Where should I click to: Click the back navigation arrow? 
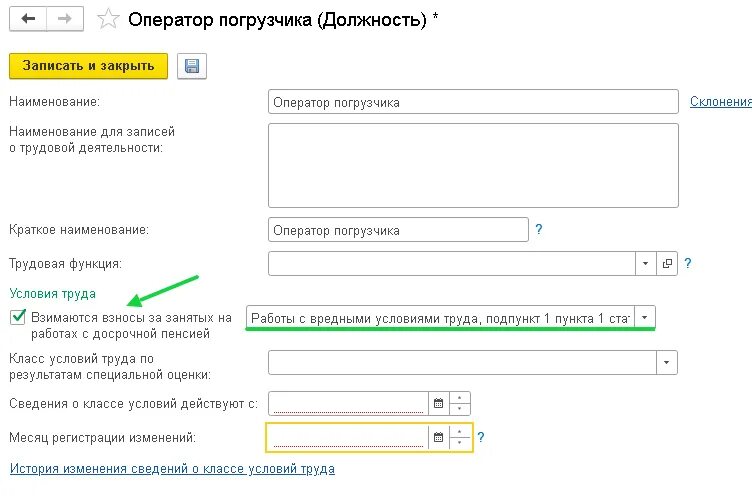click(x=28, y=19)
